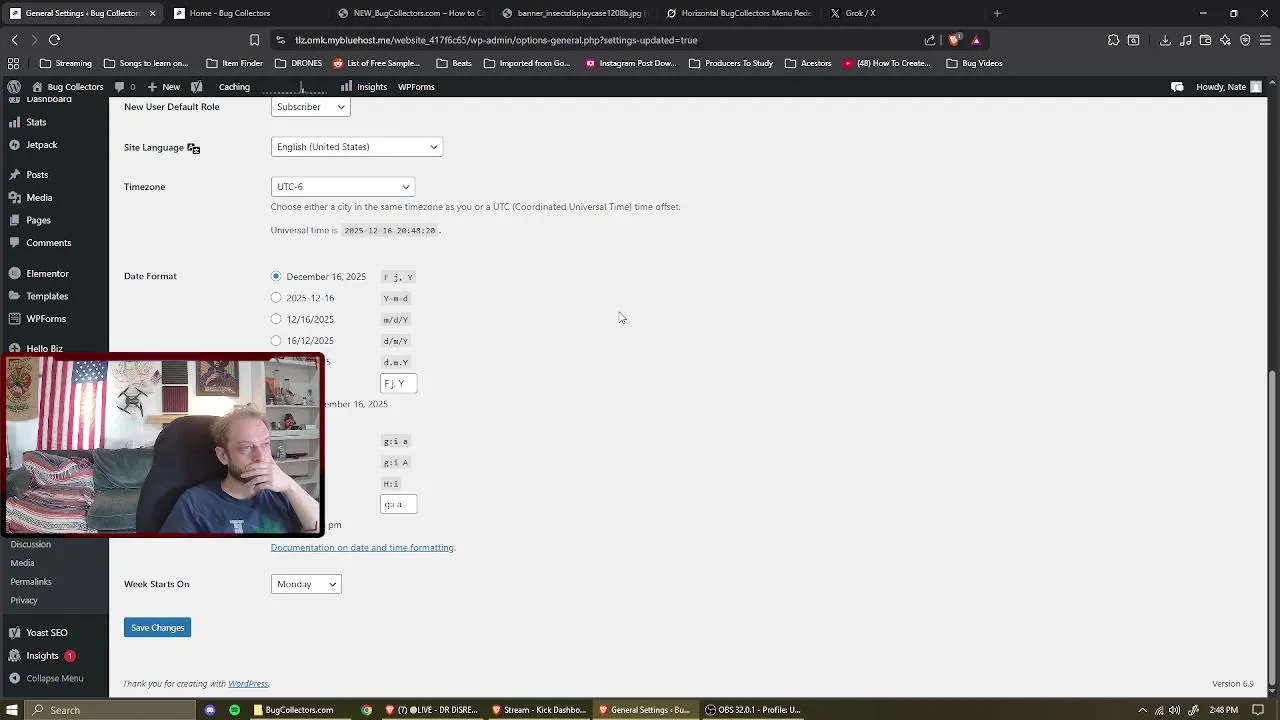The image size is (1280, 720).
Task: Click the Brave Rewards triangle icon
Action: point(976,40)
